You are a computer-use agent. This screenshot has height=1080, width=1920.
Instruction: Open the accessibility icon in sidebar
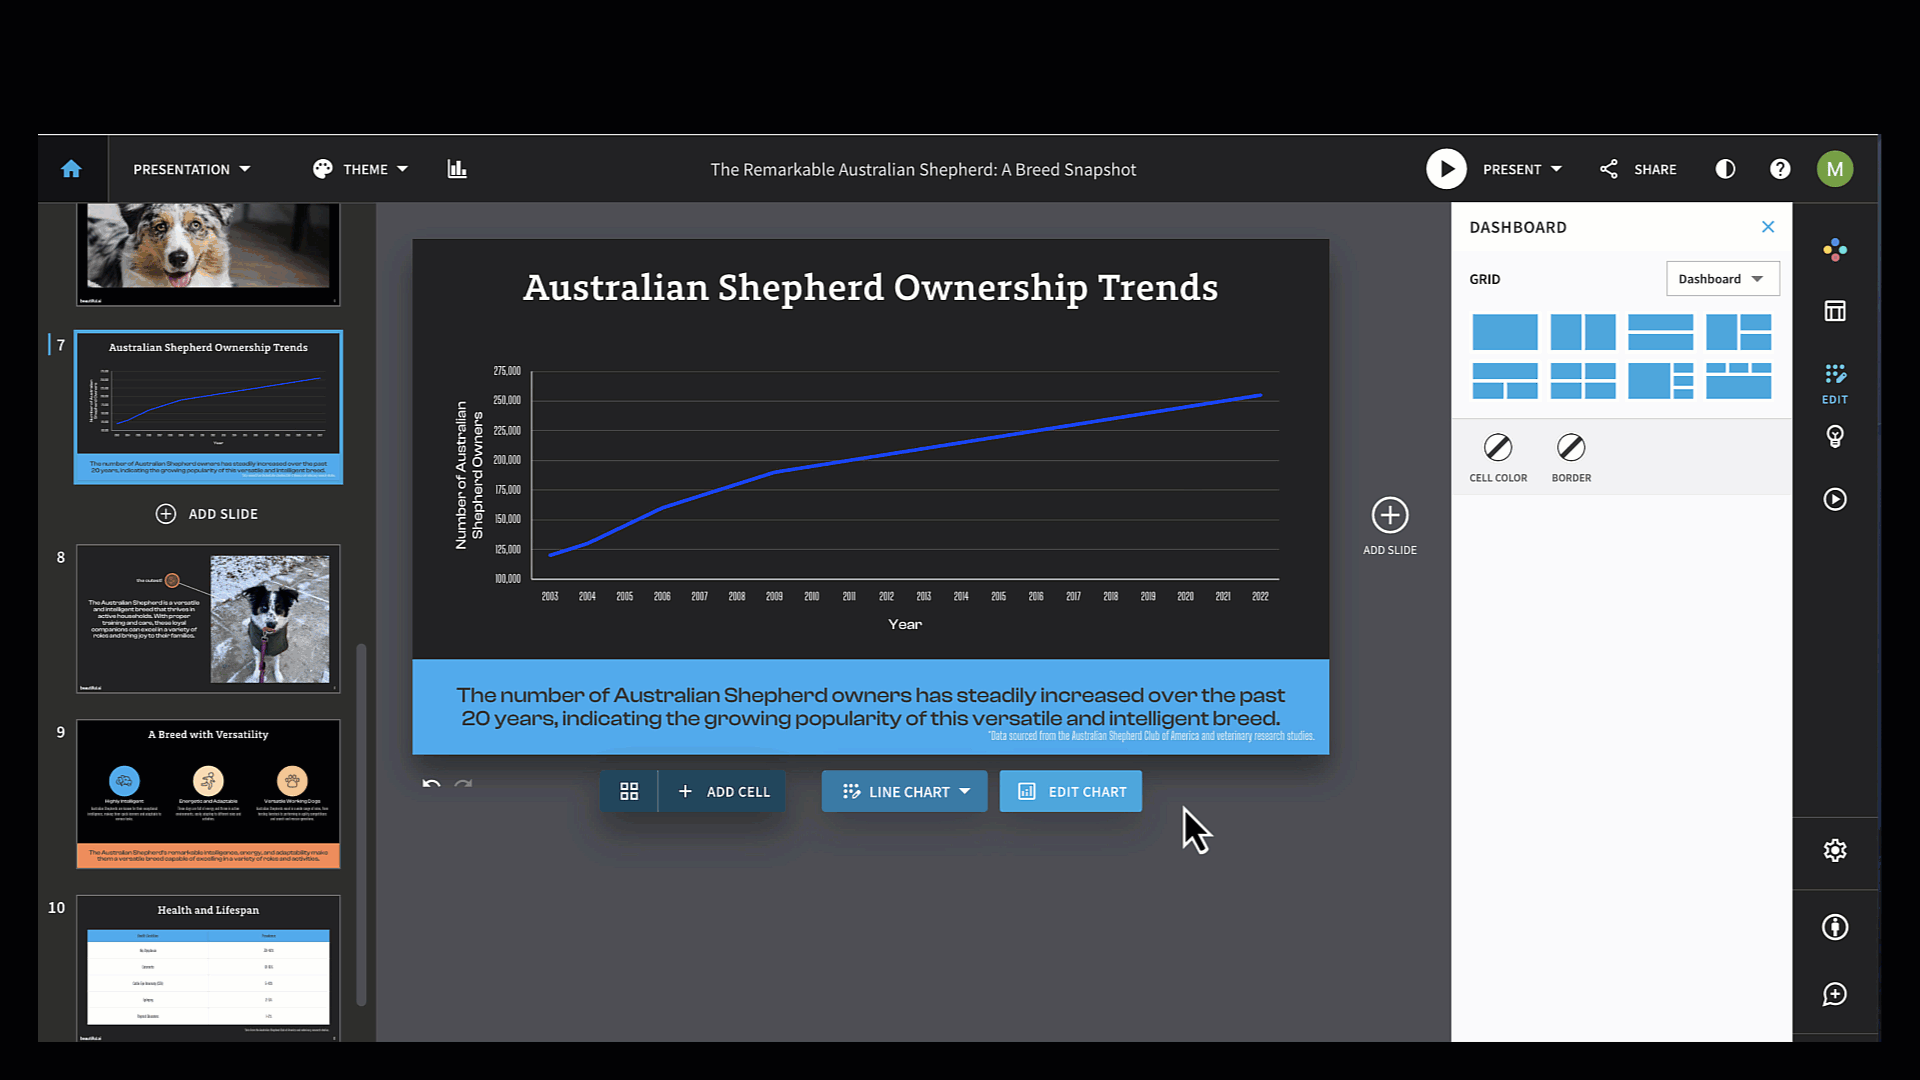[1835, 927]
